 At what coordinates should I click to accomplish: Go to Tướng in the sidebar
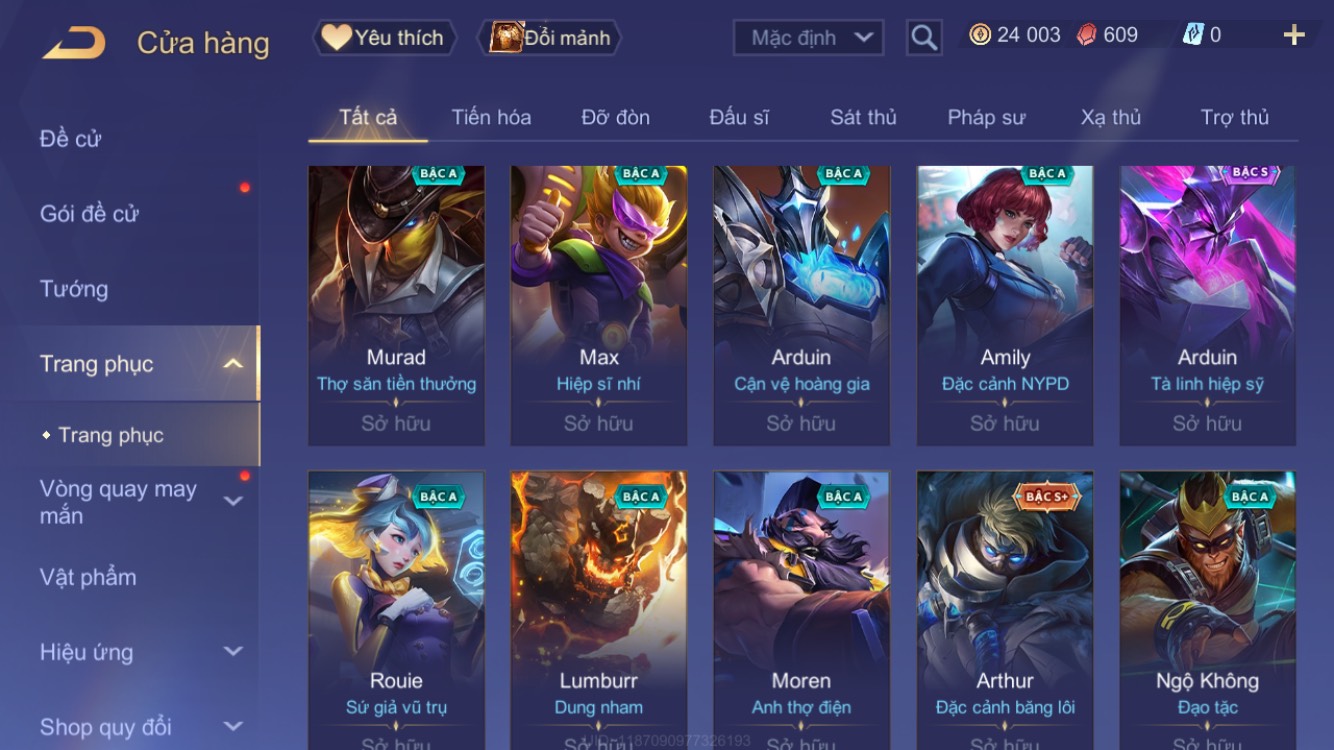pyautogui.click(x=74, y=289)
